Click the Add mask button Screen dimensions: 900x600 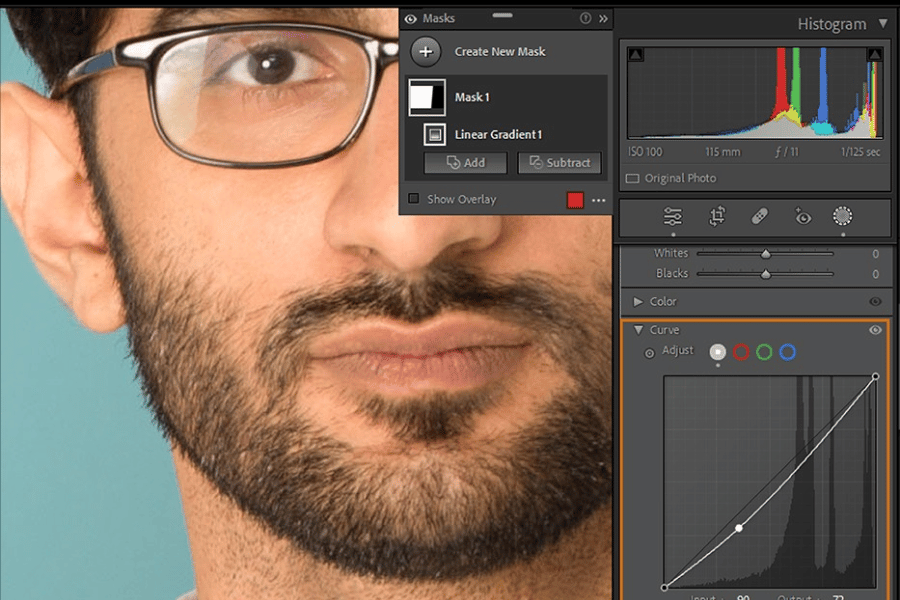[x=465, y=163]
